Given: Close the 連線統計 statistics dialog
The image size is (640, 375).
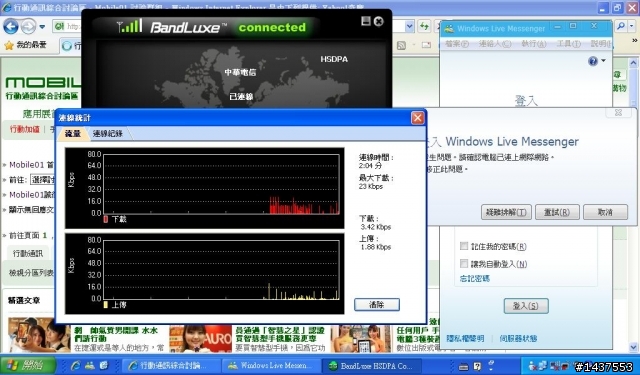Looking at the screenshot, I should [x=417, y=118].
